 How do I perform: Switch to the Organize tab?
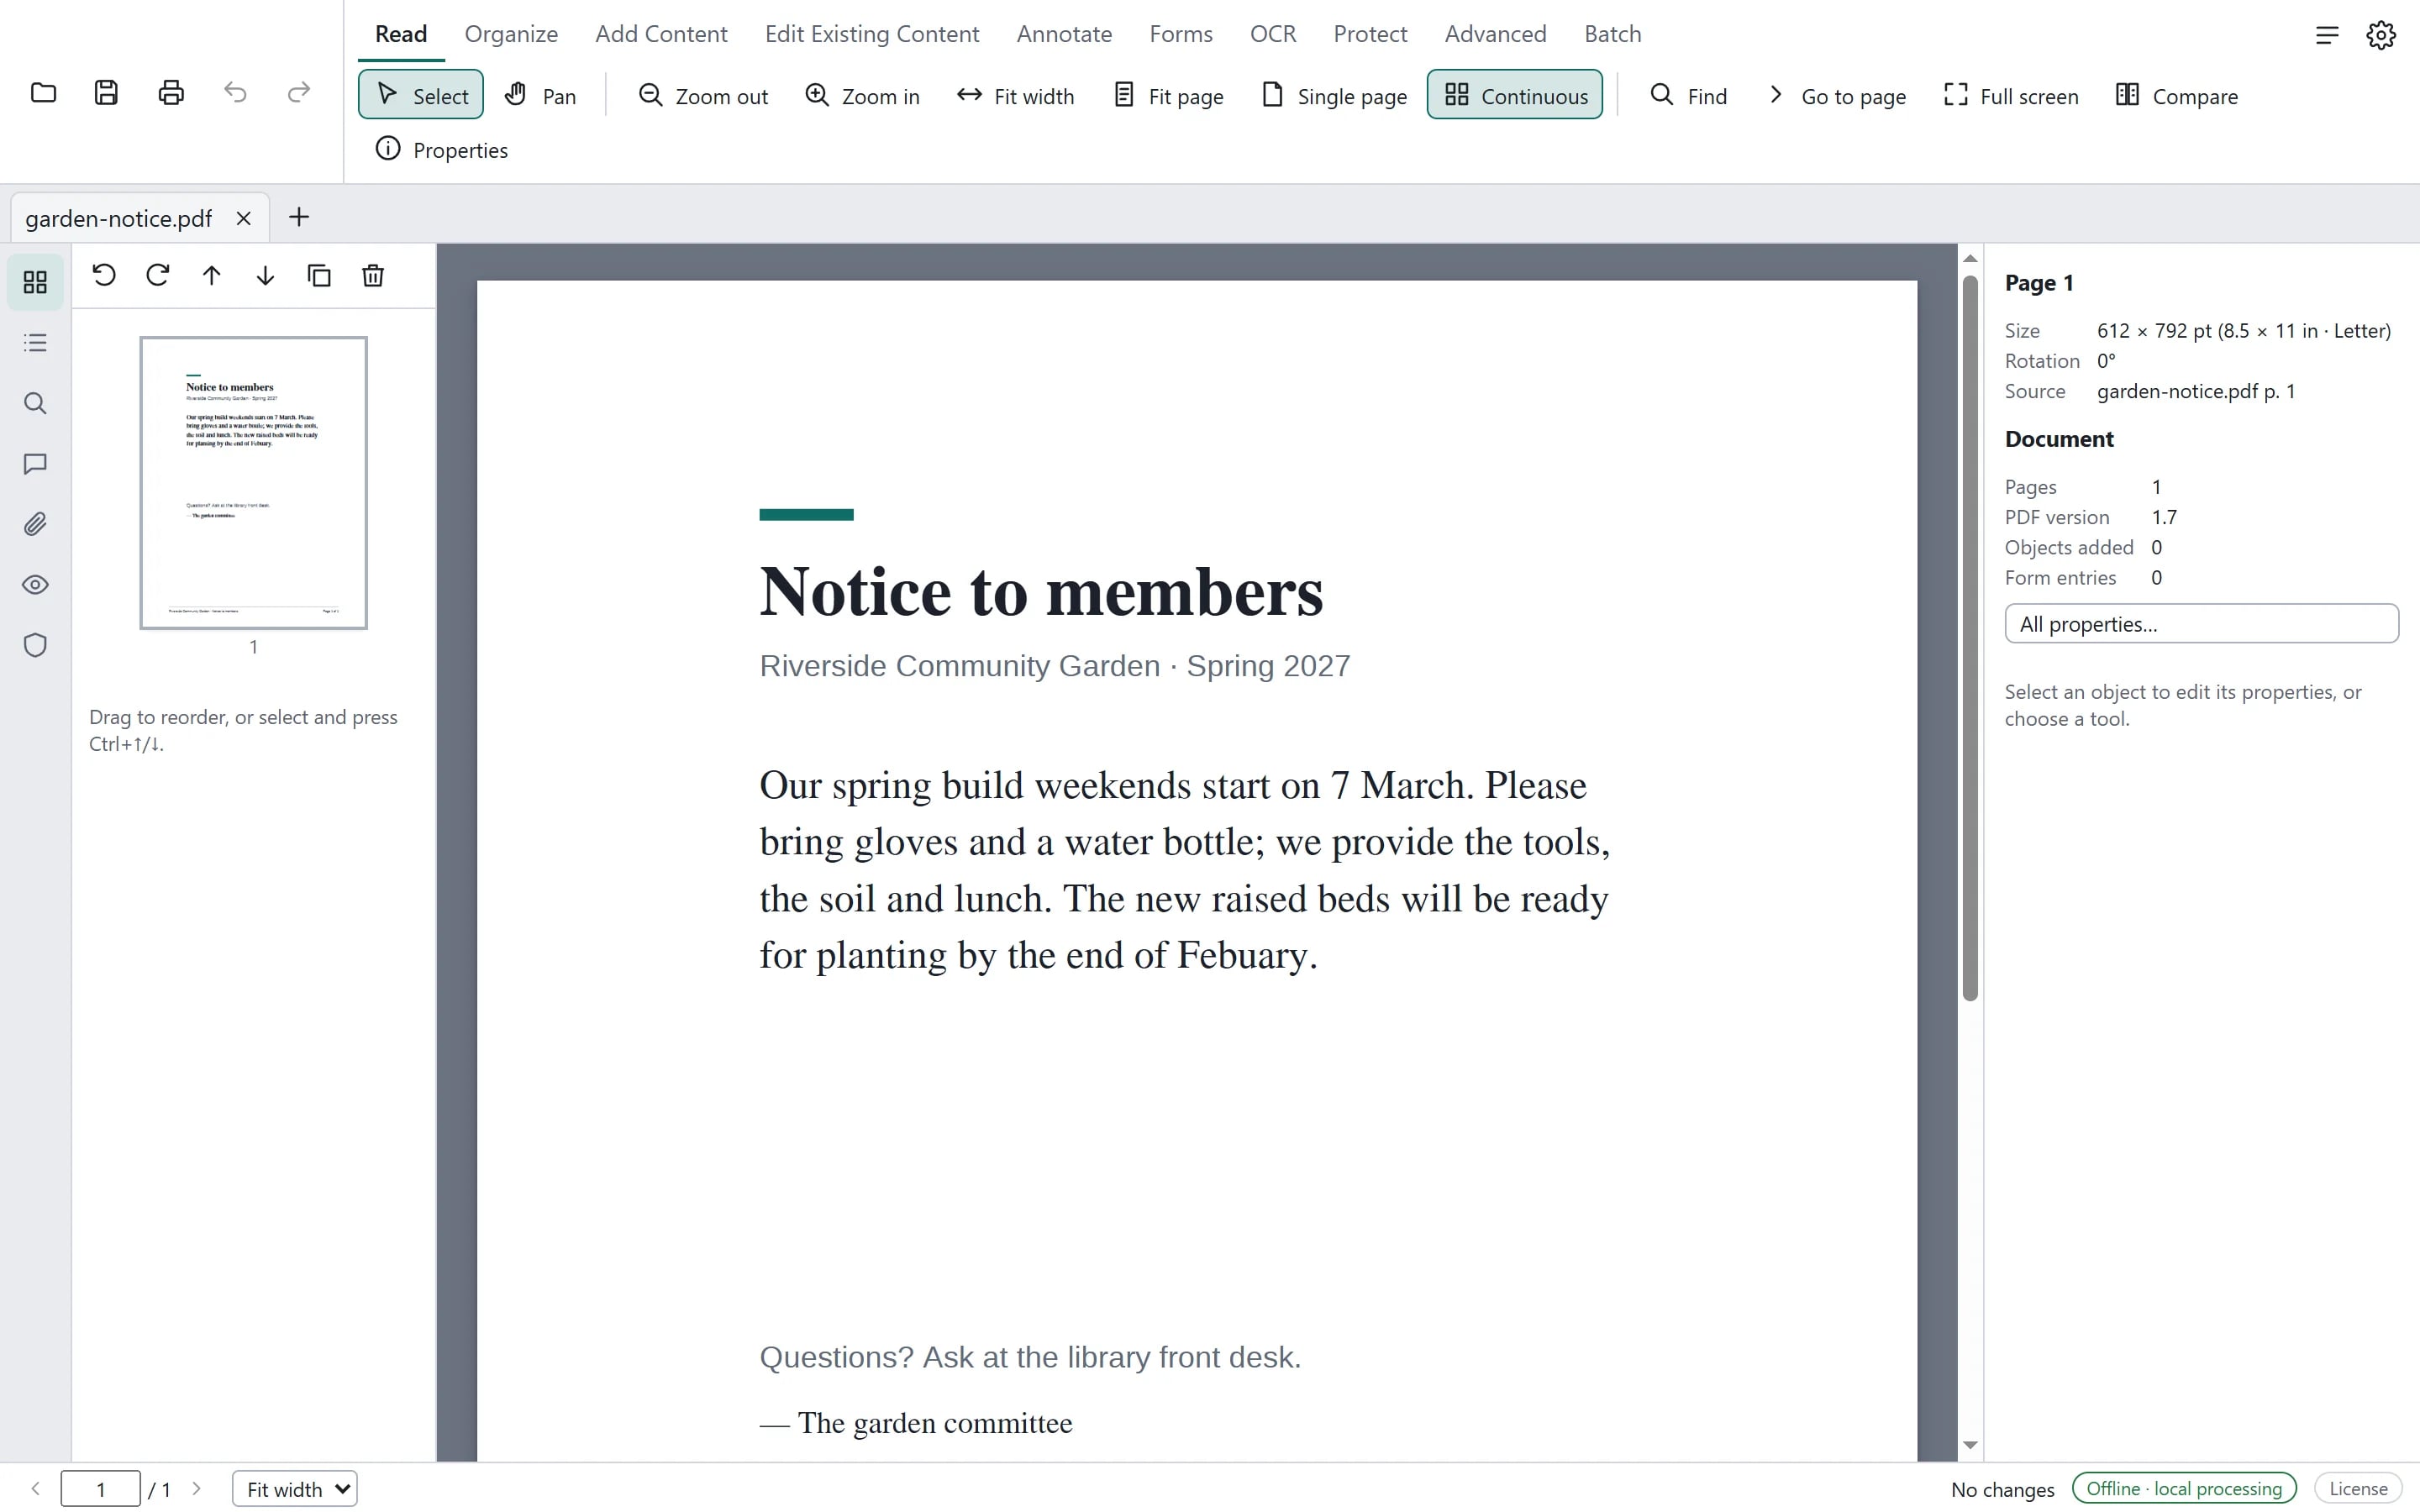511,34
